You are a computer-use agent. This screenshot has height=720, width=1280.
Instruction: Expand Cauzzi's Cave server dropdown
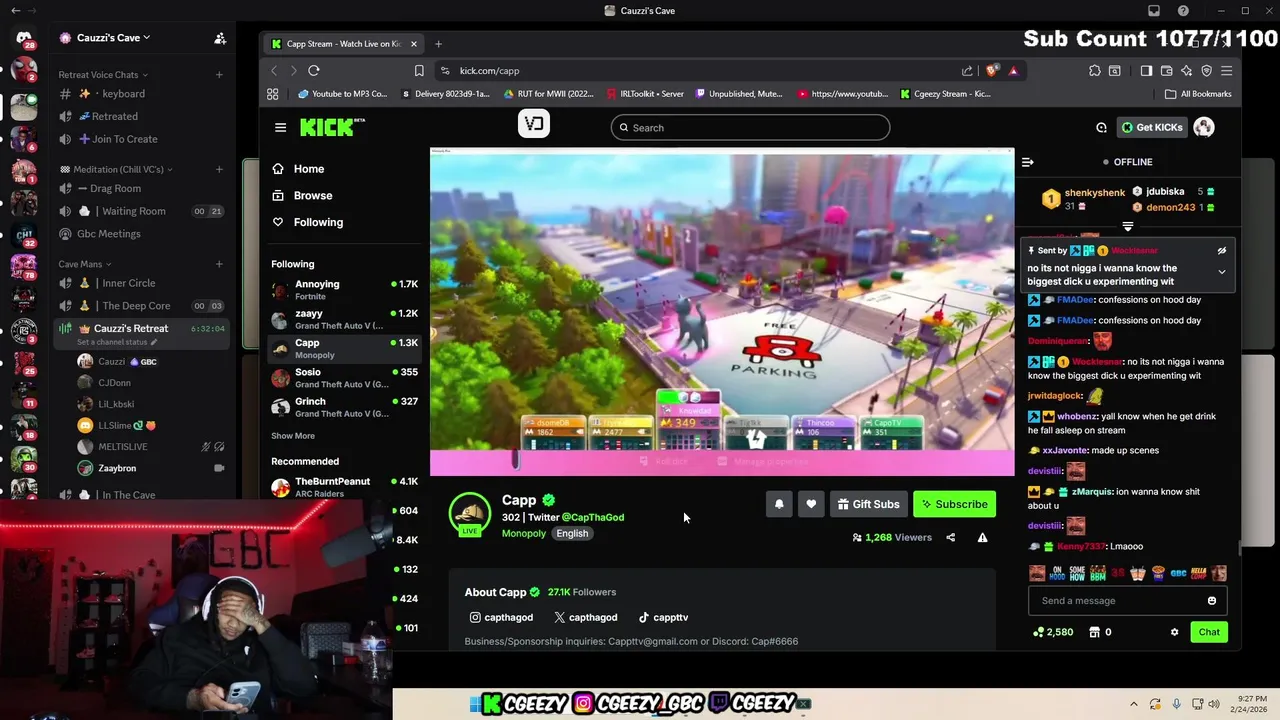click(x=114, y=38)
